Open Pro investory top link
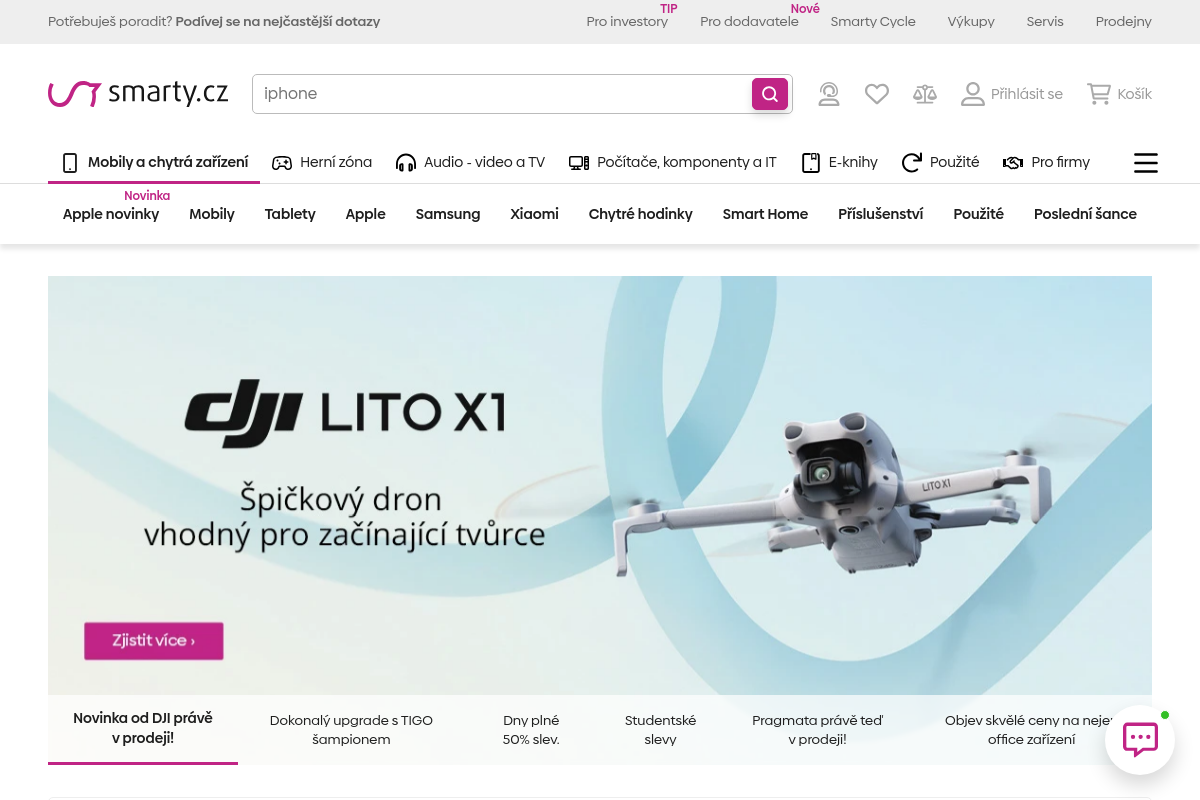This screenshot has height=800, width=1200. 627,21
